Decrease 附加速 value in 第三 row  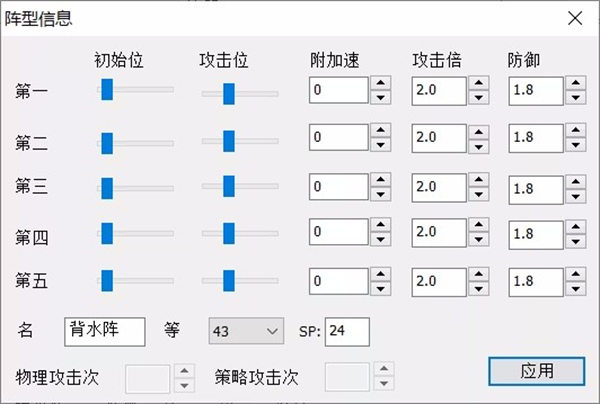[x=380, y=194]
